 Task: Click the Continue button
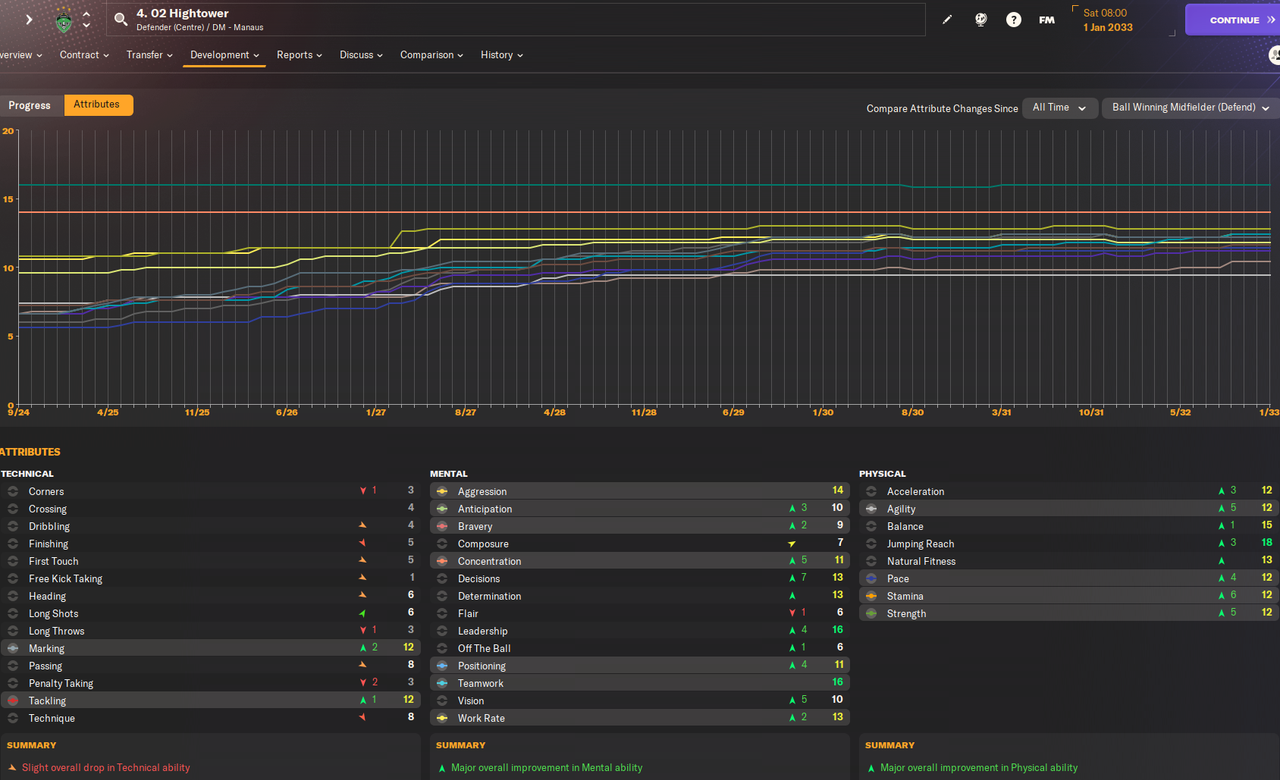tap(1232, 20)
